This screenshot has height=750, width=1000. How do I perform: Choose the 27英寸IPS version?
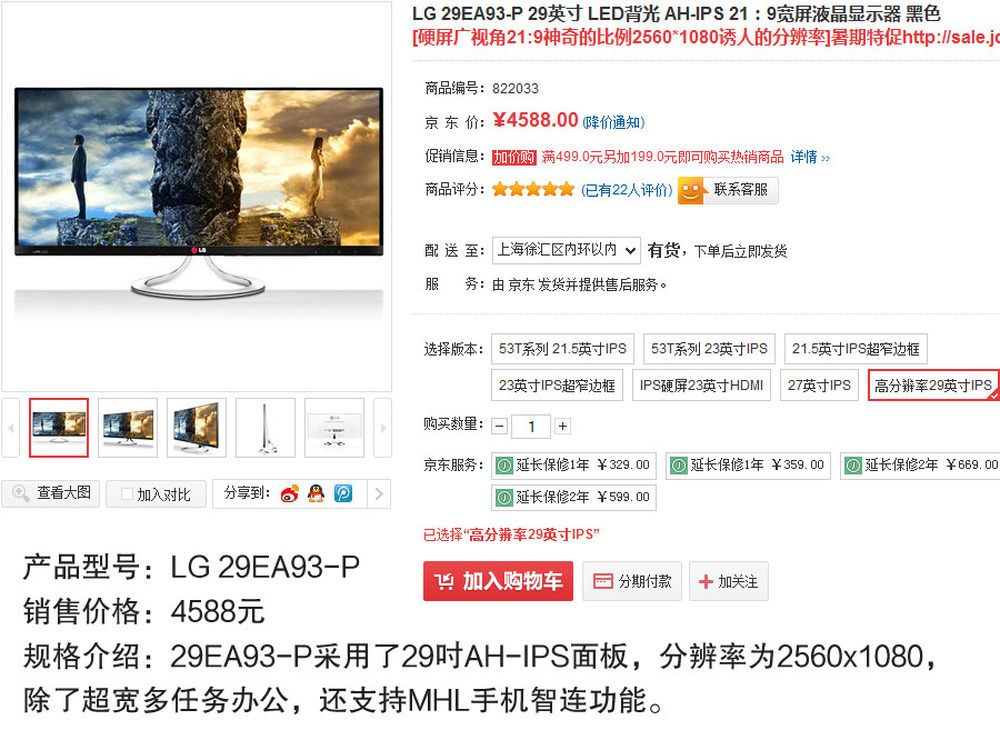coord(819,385)
